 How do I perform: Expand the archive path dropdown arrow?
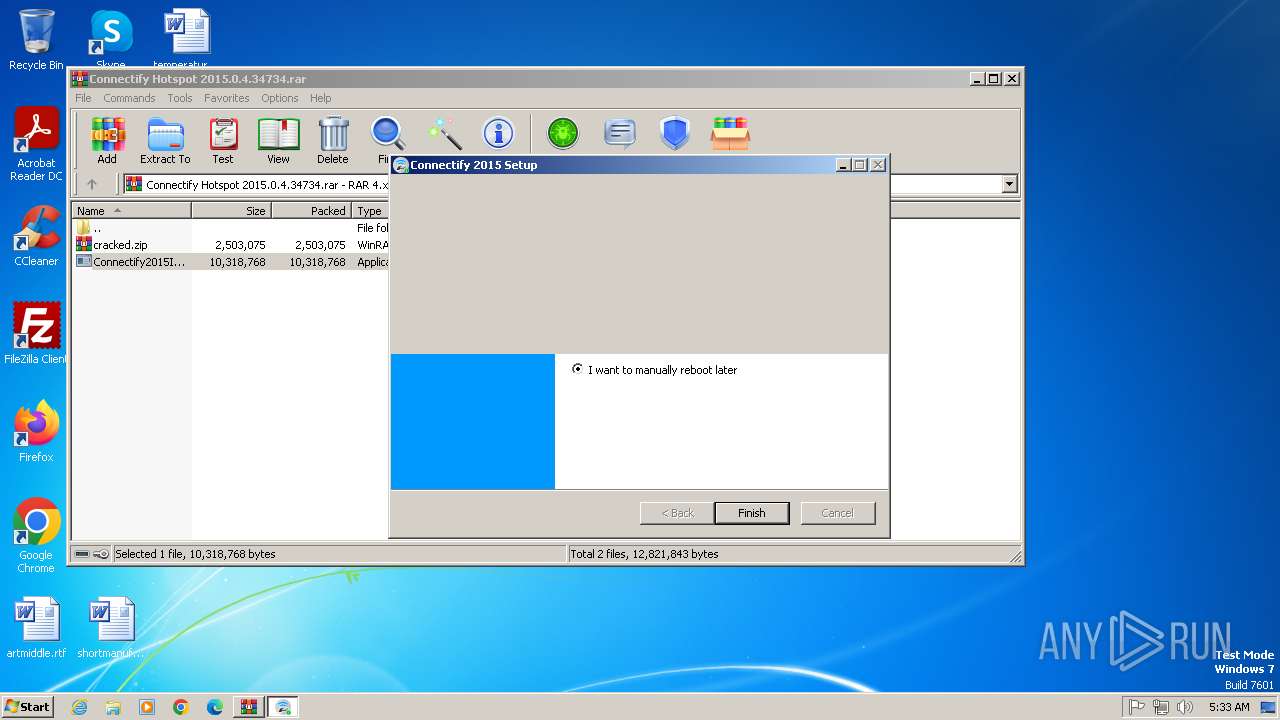tap(1009, 184)
